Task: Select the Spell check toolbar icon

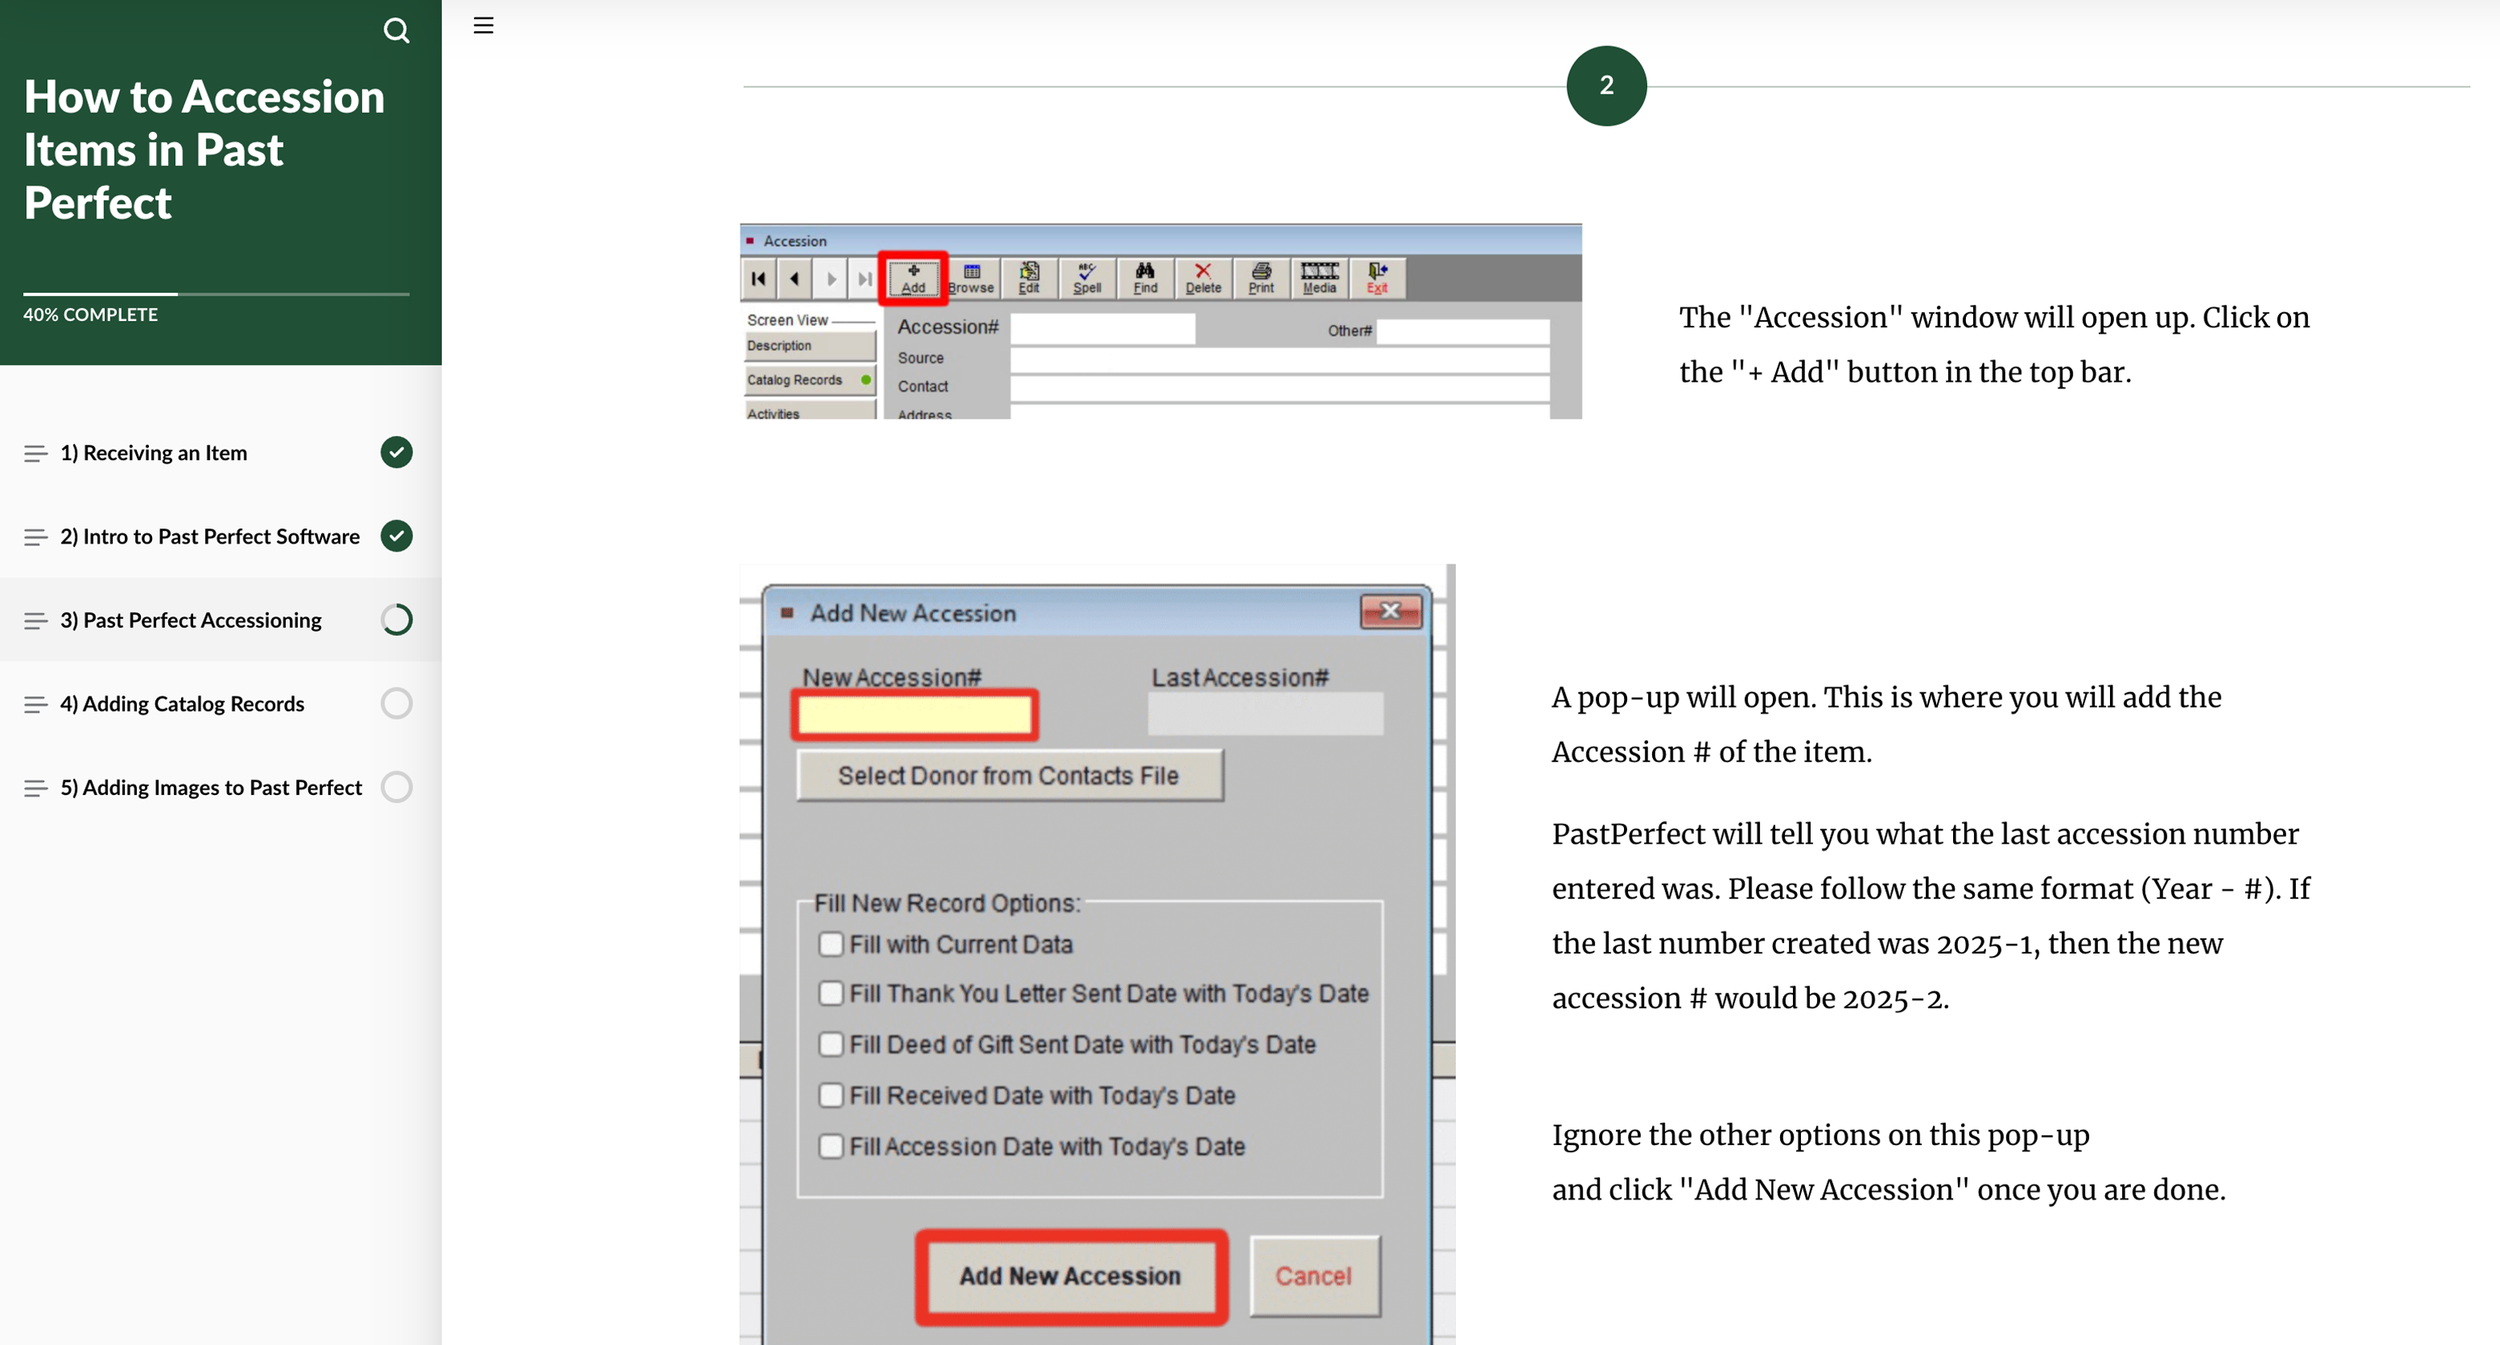Action: (x=1087, y=278)
